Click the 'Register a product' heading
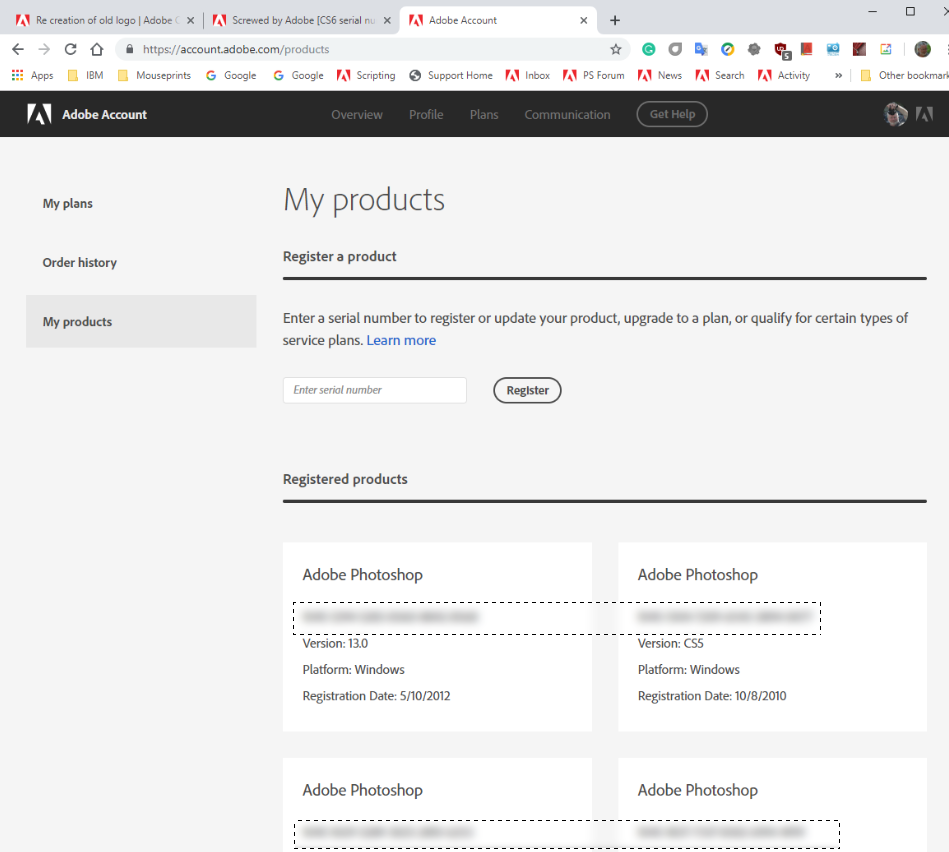949x852 pixels. (x=340, y=257)
